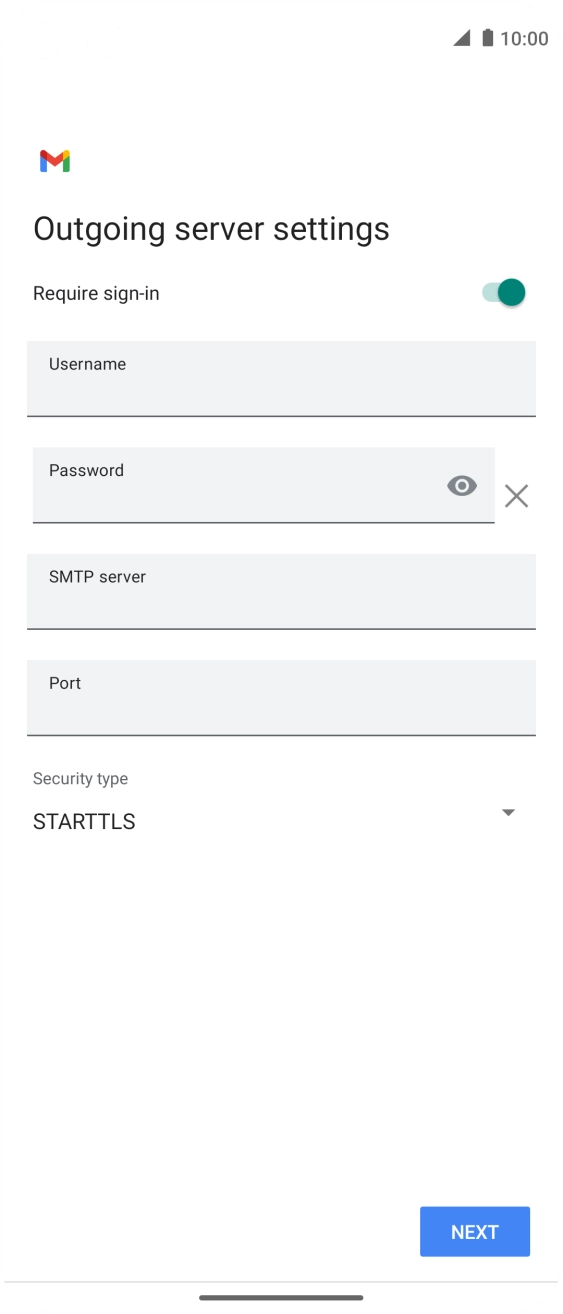Click the Port floating label text
Viewport: 563px width, 1314px height.
[65, 683]
